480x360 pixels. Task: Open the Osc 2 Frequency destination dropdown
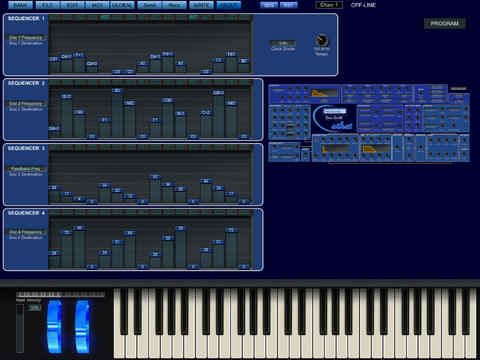26,103
